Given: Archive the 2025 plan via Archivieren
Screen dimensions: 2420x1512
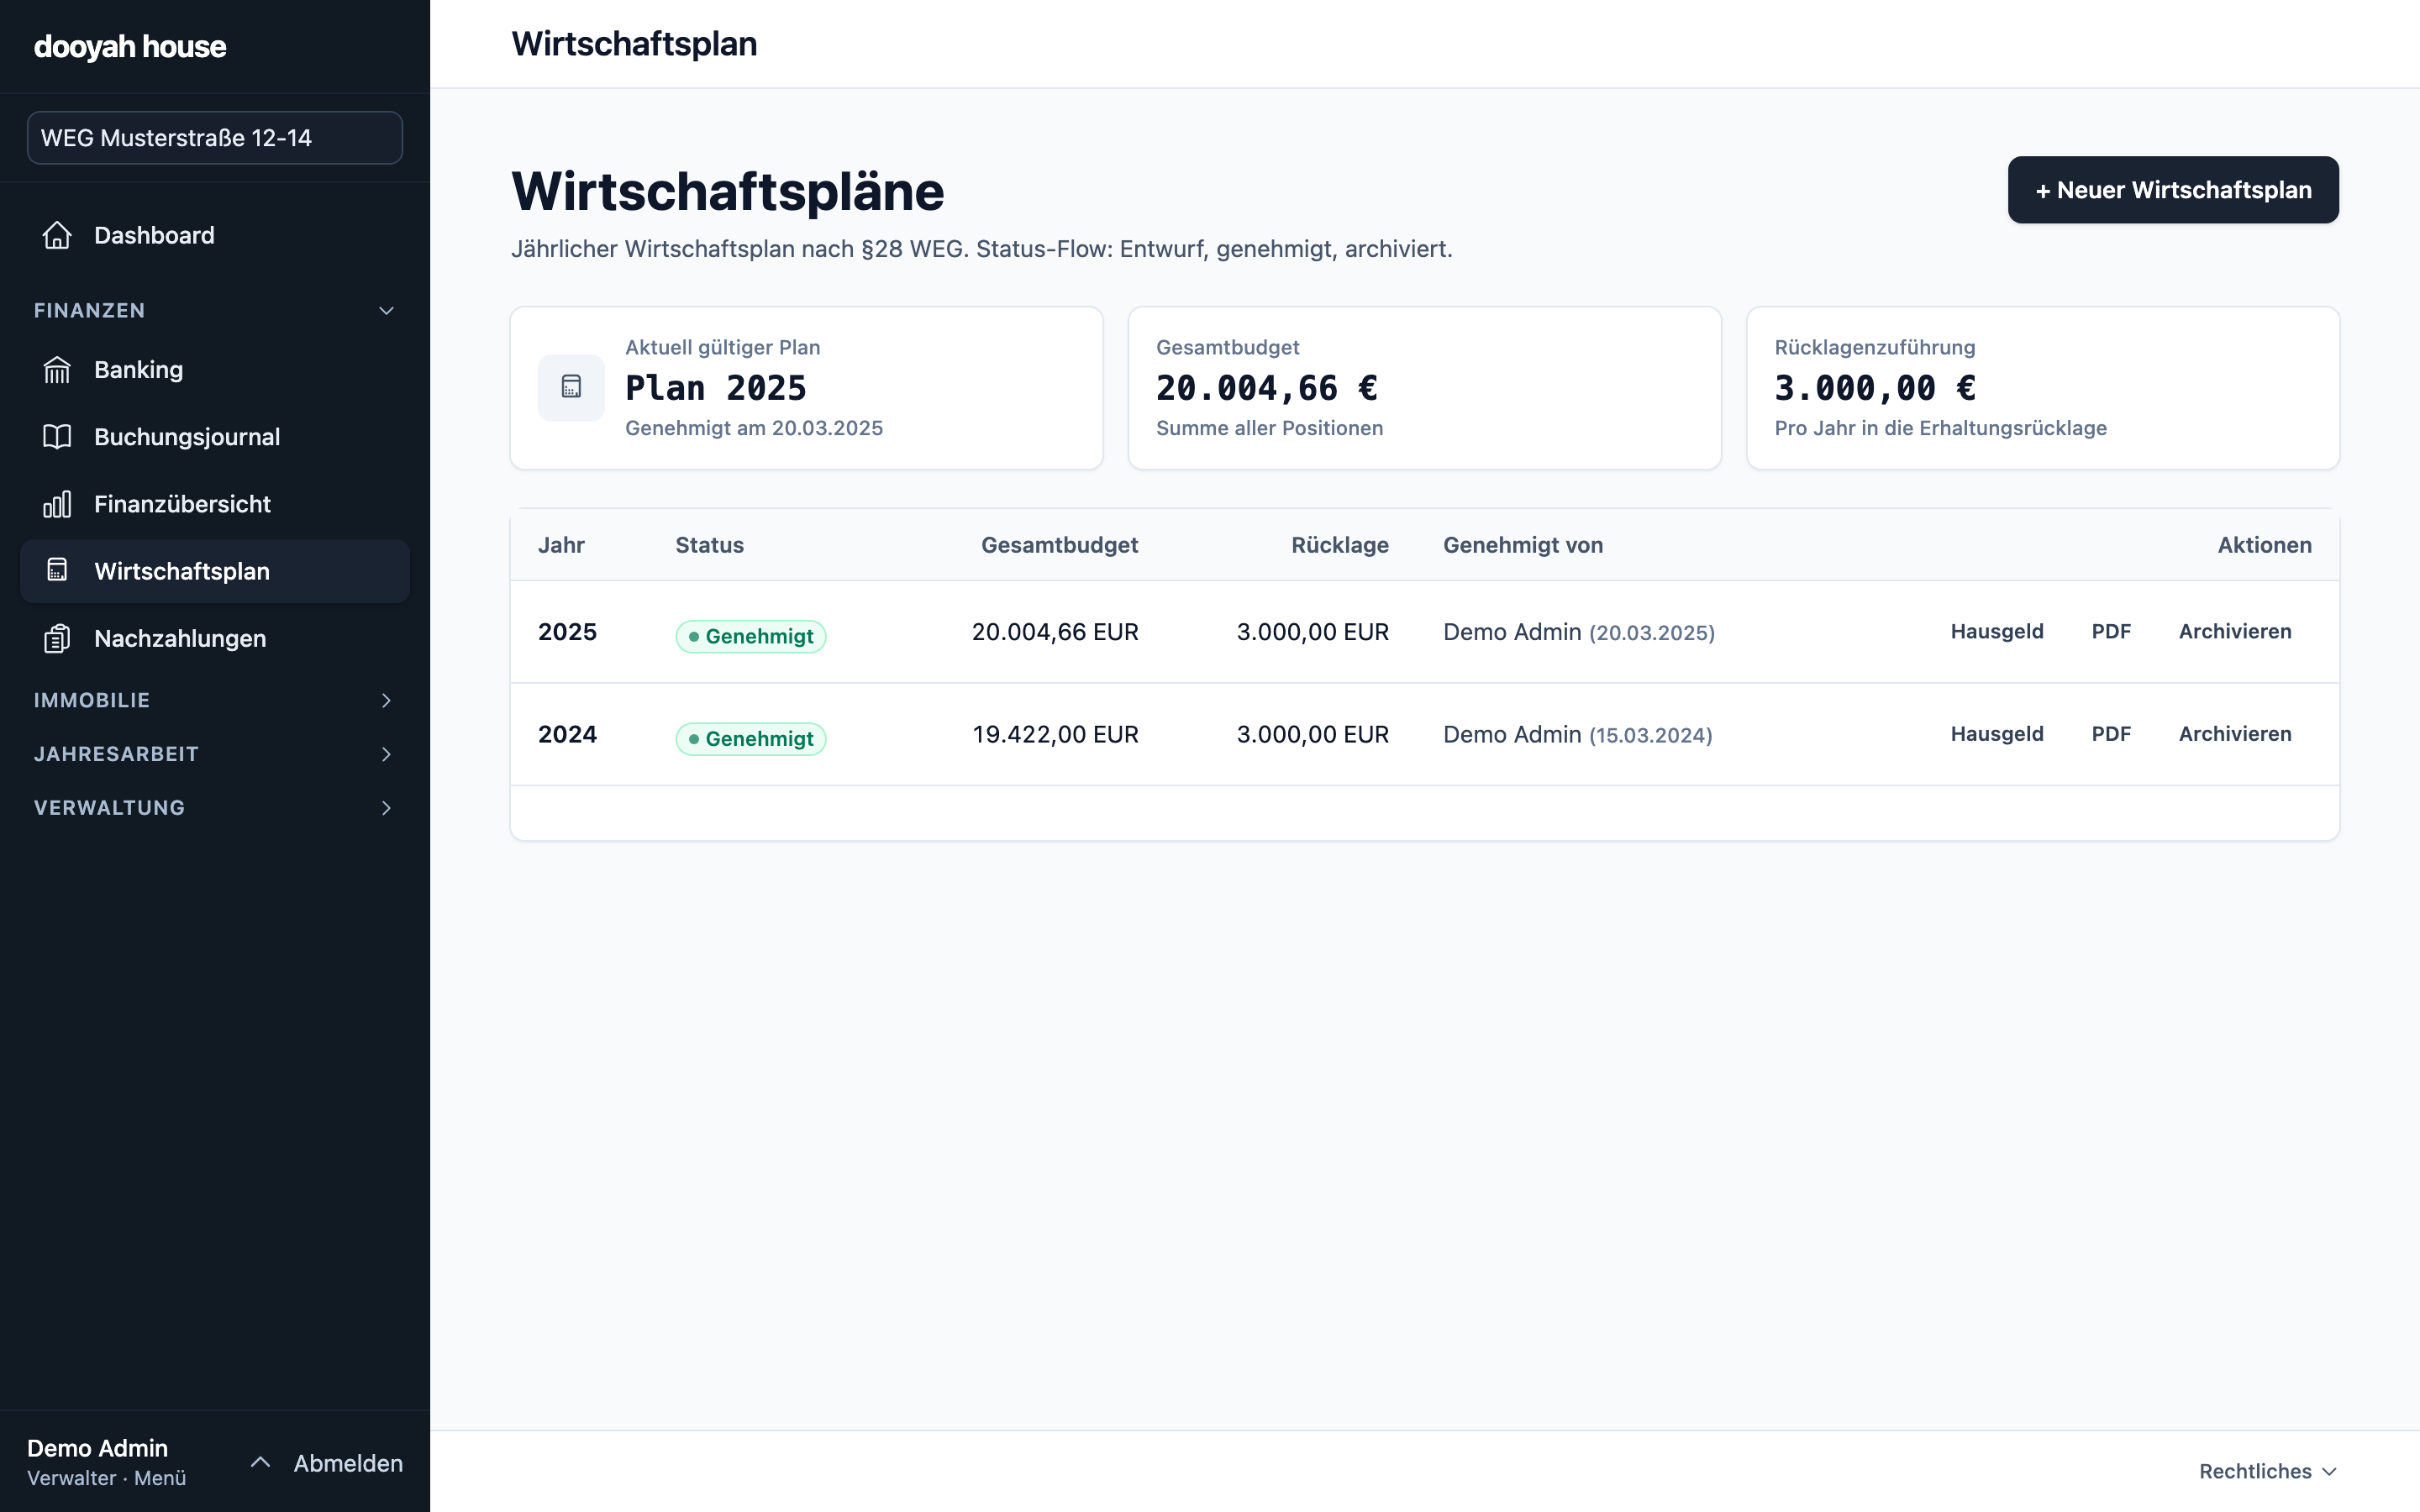Looking at the screenshot, I should point(2235,632).
